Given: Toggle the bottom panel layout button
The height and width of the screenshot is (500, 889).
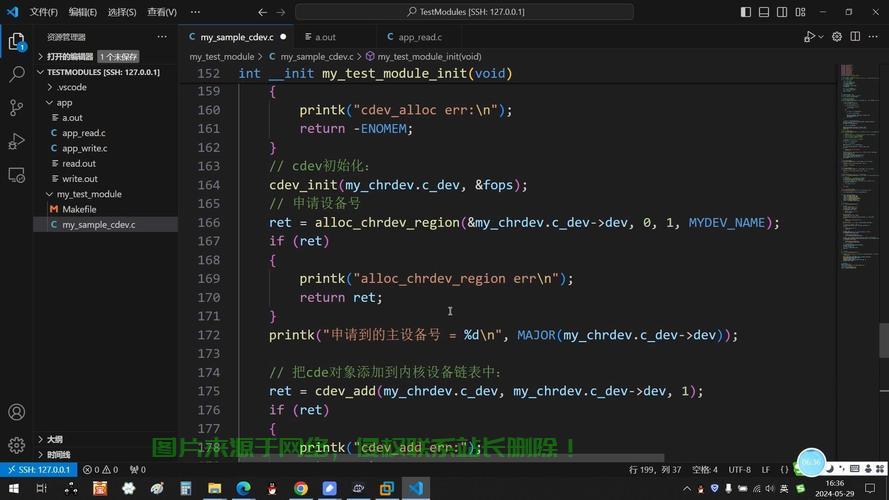Looking at the screenshot, I should pyautogui.click(x=763, y=12).
